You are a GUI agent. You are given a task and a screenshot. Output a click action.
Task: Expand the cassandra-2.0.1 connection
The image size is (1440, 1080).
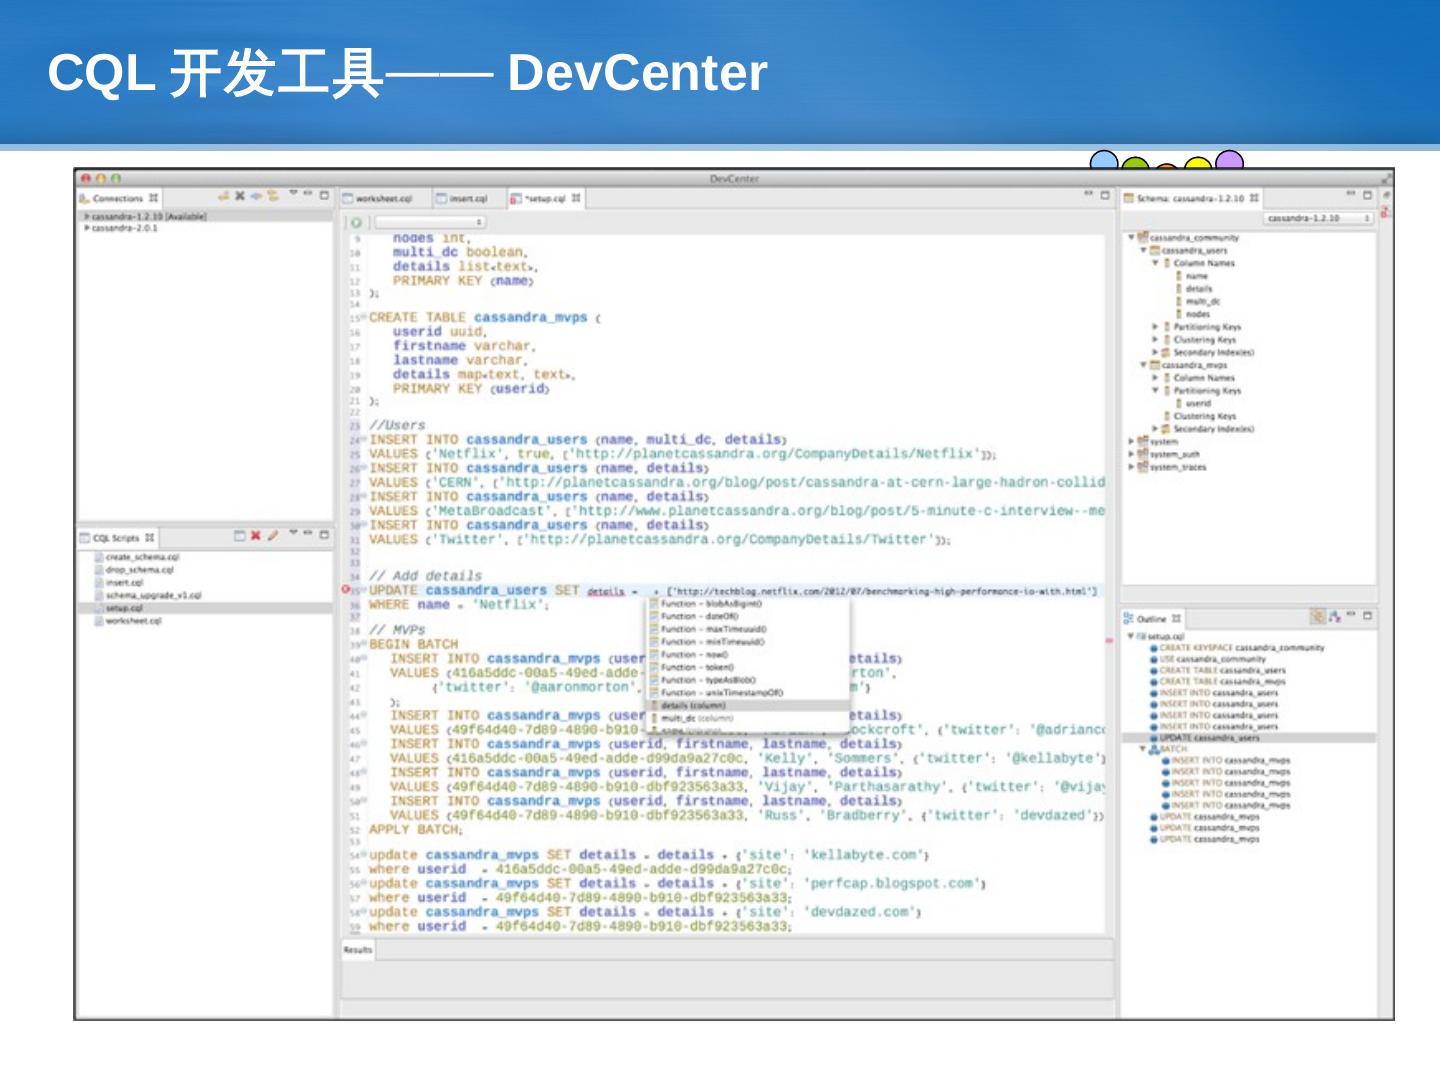[87, 228]
